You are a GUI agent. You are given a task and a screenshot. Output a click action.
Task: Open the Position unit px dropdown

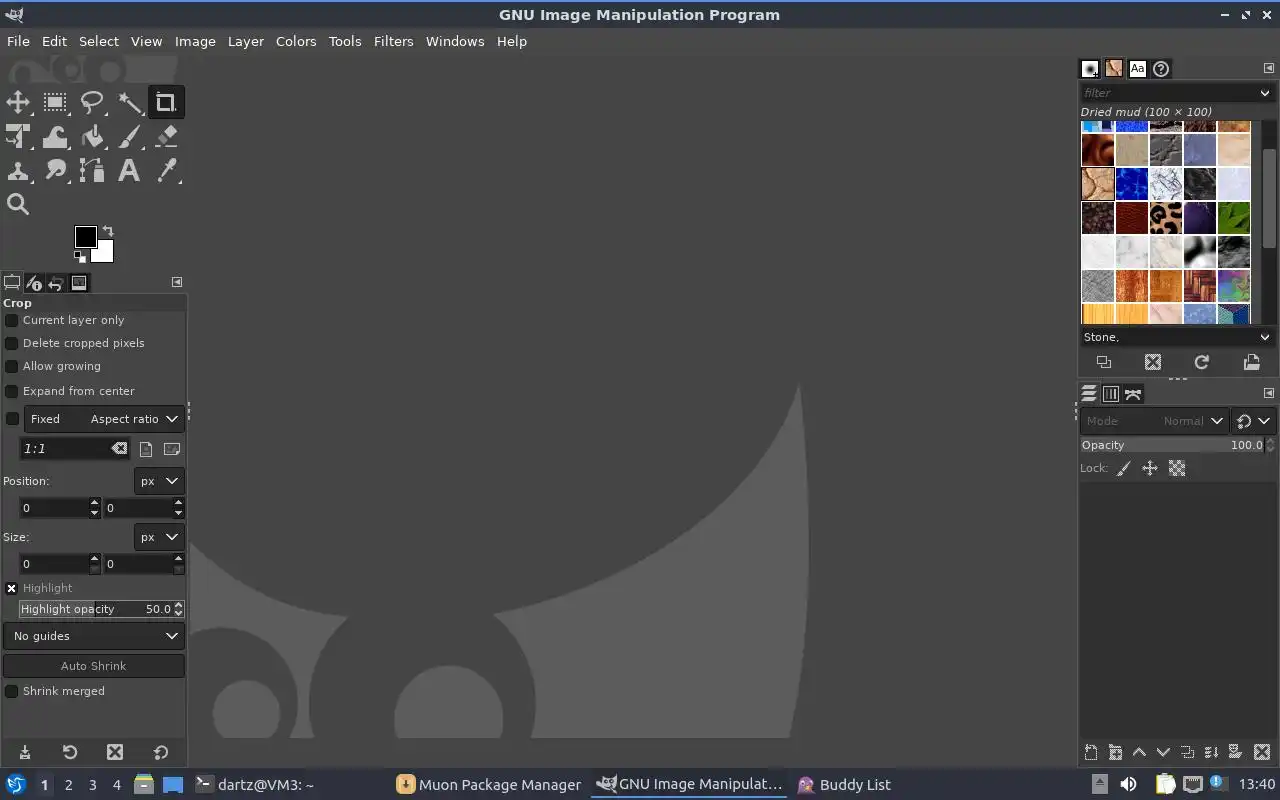[x=159, y=481]
